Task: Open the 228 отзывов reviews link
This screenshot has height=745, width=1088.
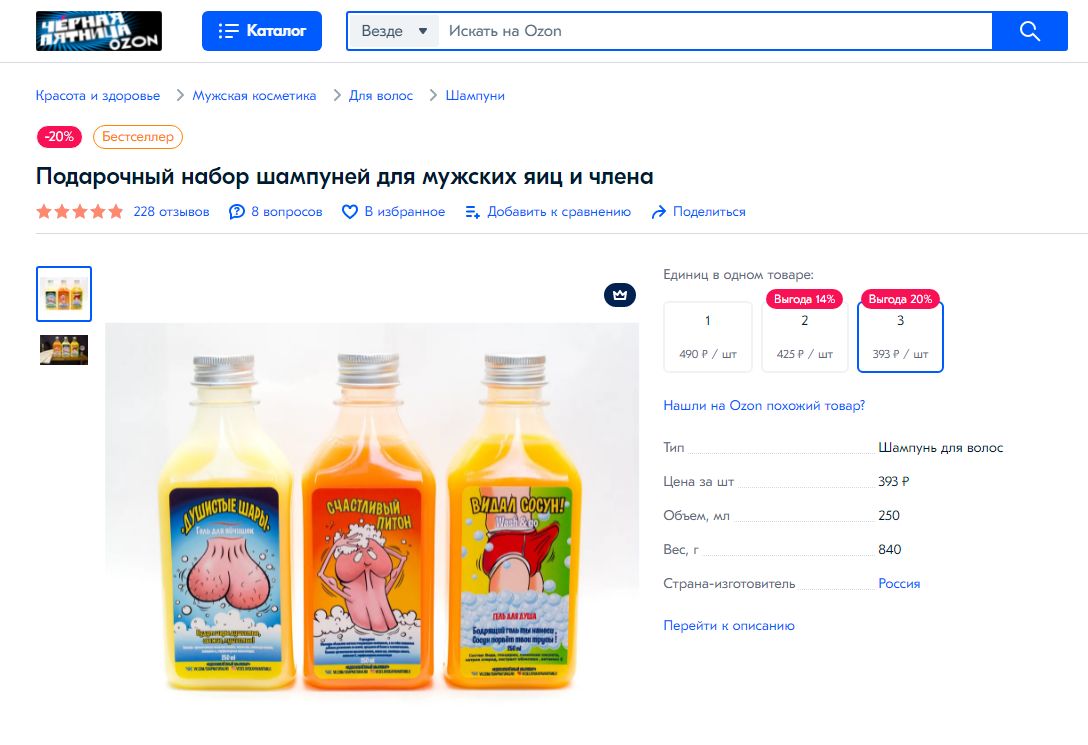Action: tap(171, 212)
